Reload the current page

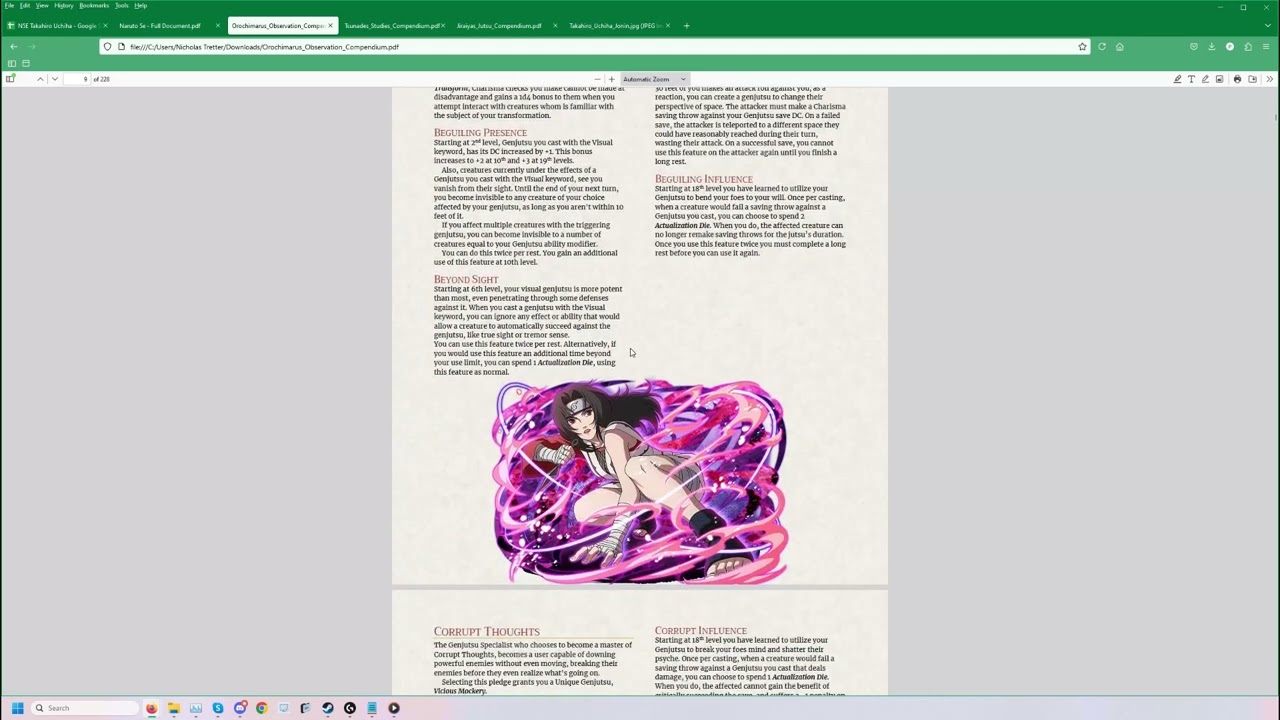[x=1102, y=46]
